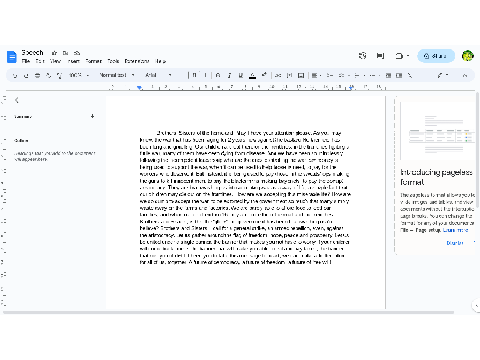Open the text color picker
This screenshot has height=360, width=480.
[x=253, y=75]
